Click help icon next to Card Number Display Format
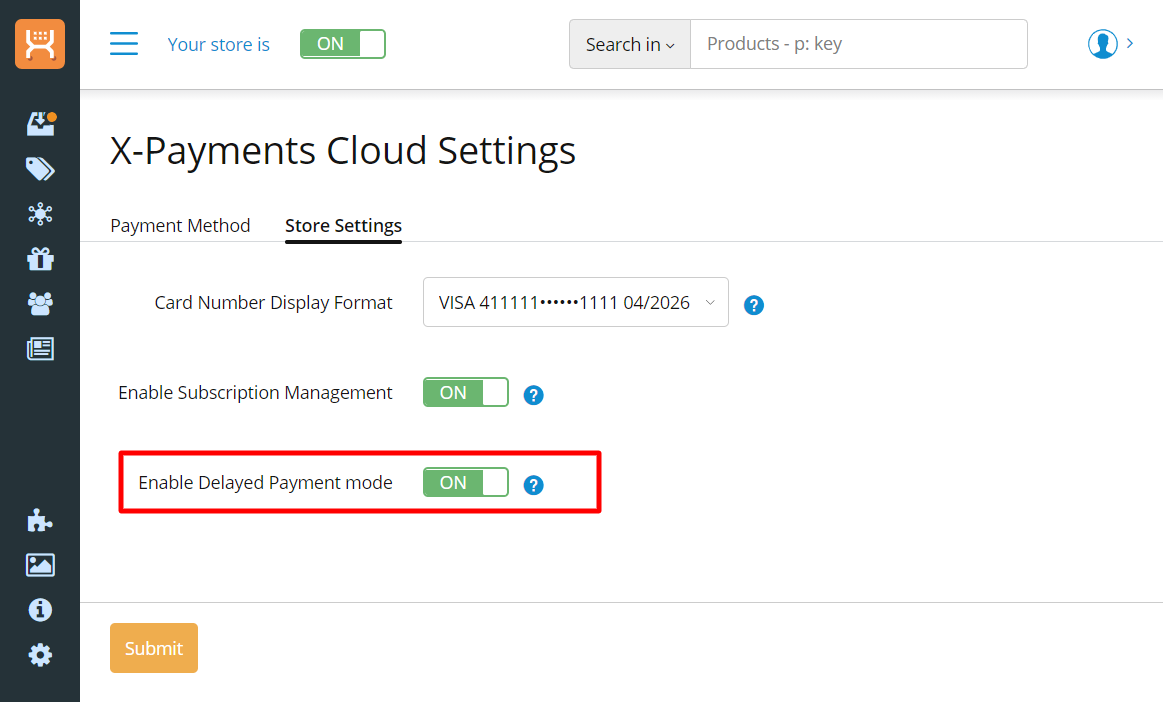Viewport: 1163px width, 702px height. (754, 305)
